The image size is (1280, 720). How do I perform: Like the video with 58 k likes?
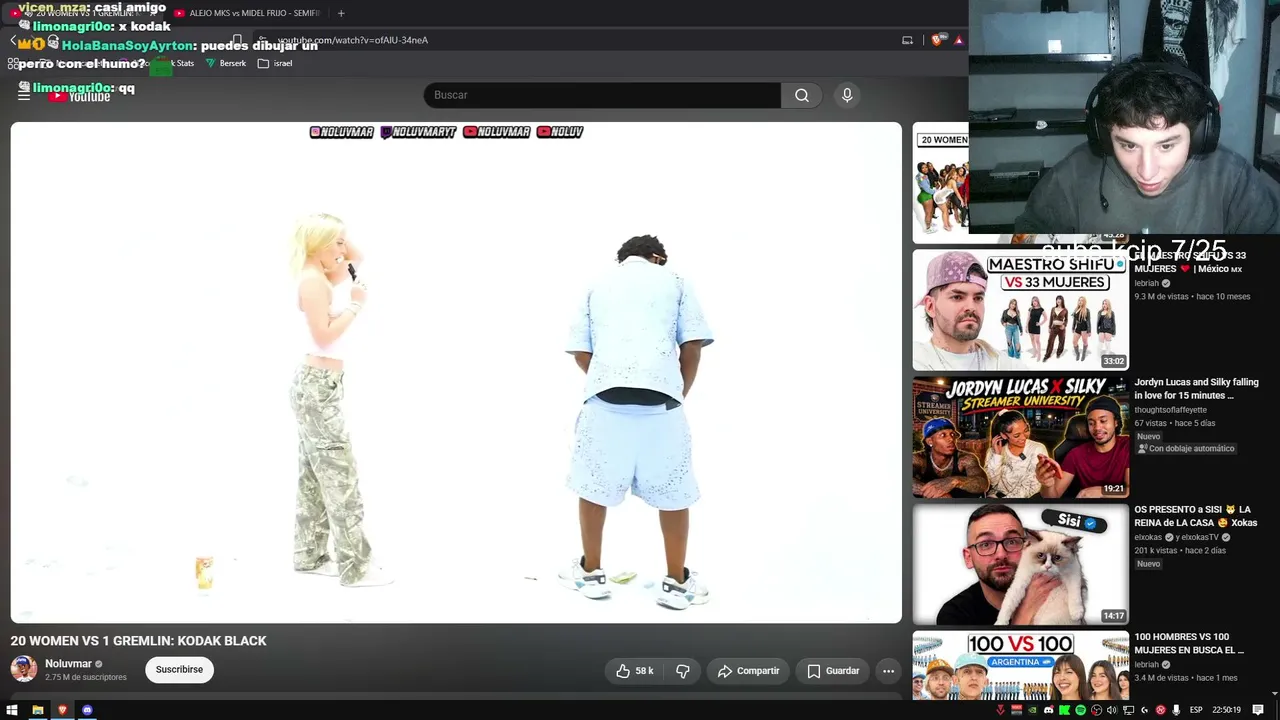point(634,671)
